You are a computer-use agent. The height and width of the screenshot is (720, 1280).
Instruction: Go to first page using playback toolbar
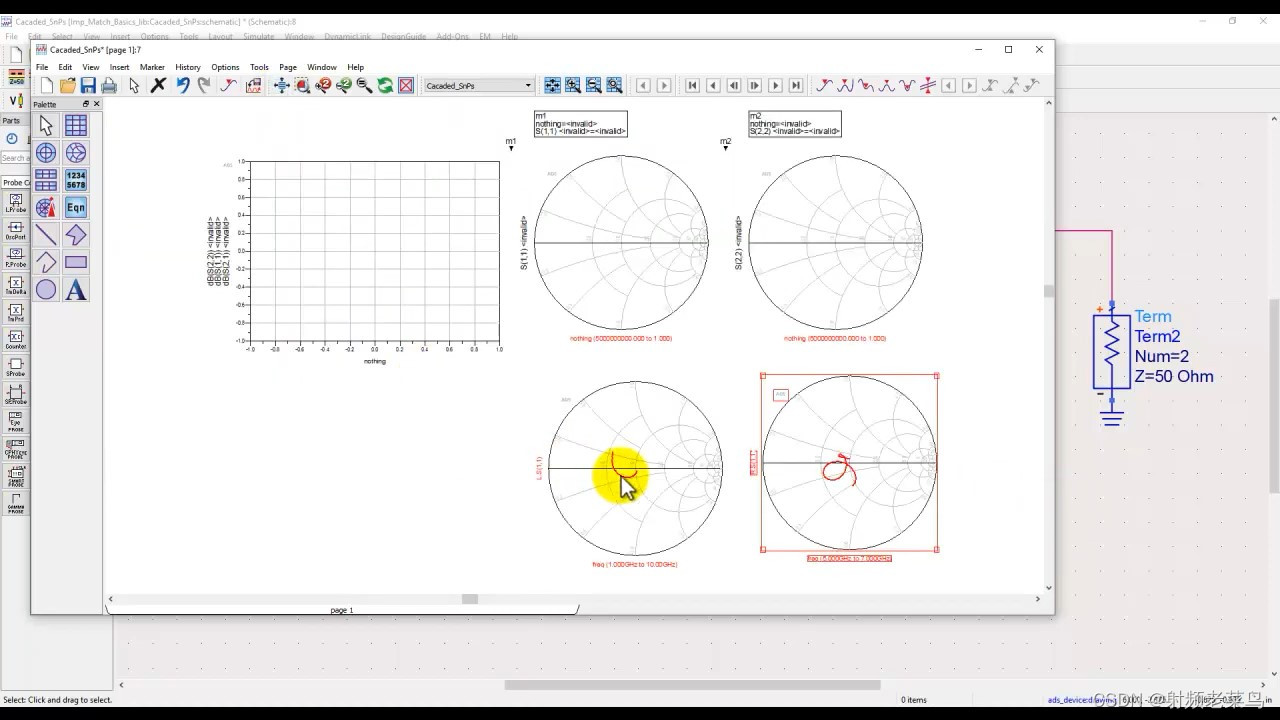point(692,86)
